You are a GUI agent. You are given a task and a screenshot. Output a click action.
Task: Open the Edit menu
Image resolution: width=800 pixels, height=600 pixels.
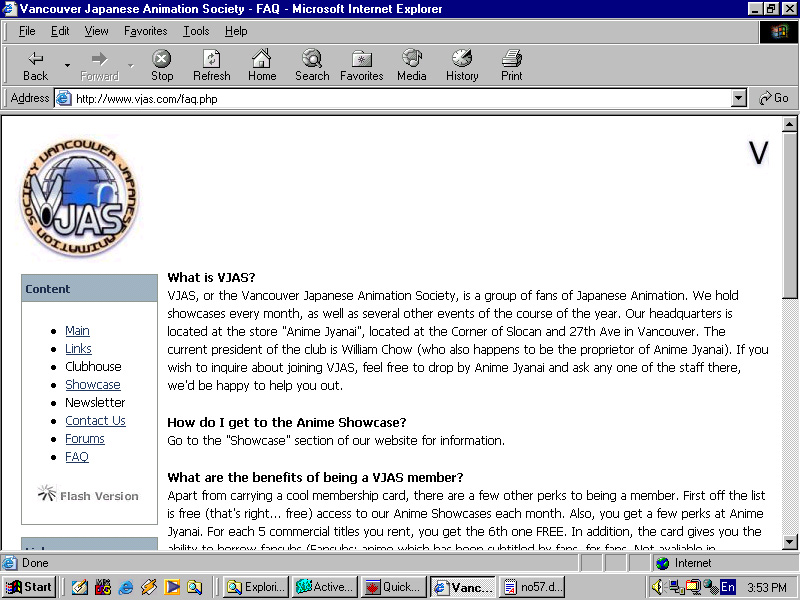tap(60, 31)
